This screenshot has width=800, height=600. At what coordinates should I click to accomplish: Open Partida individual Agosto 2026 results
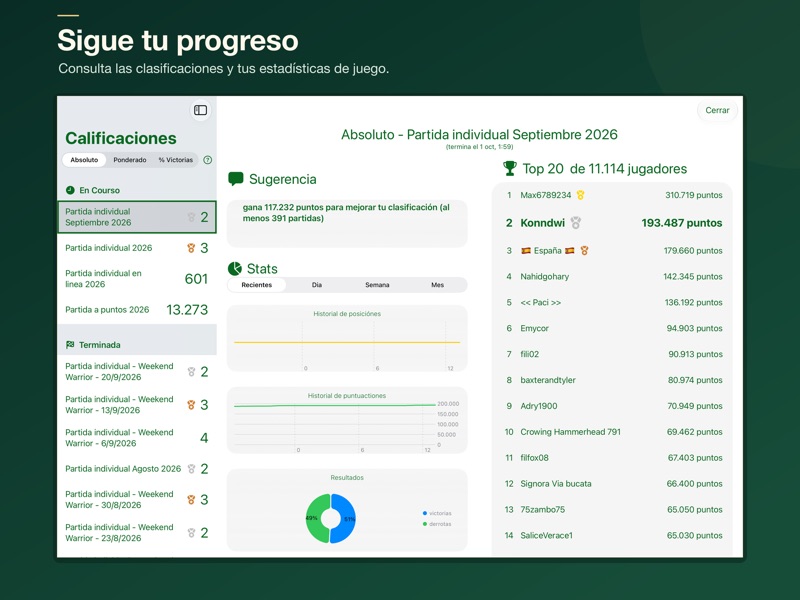click(x=137, y=469)
